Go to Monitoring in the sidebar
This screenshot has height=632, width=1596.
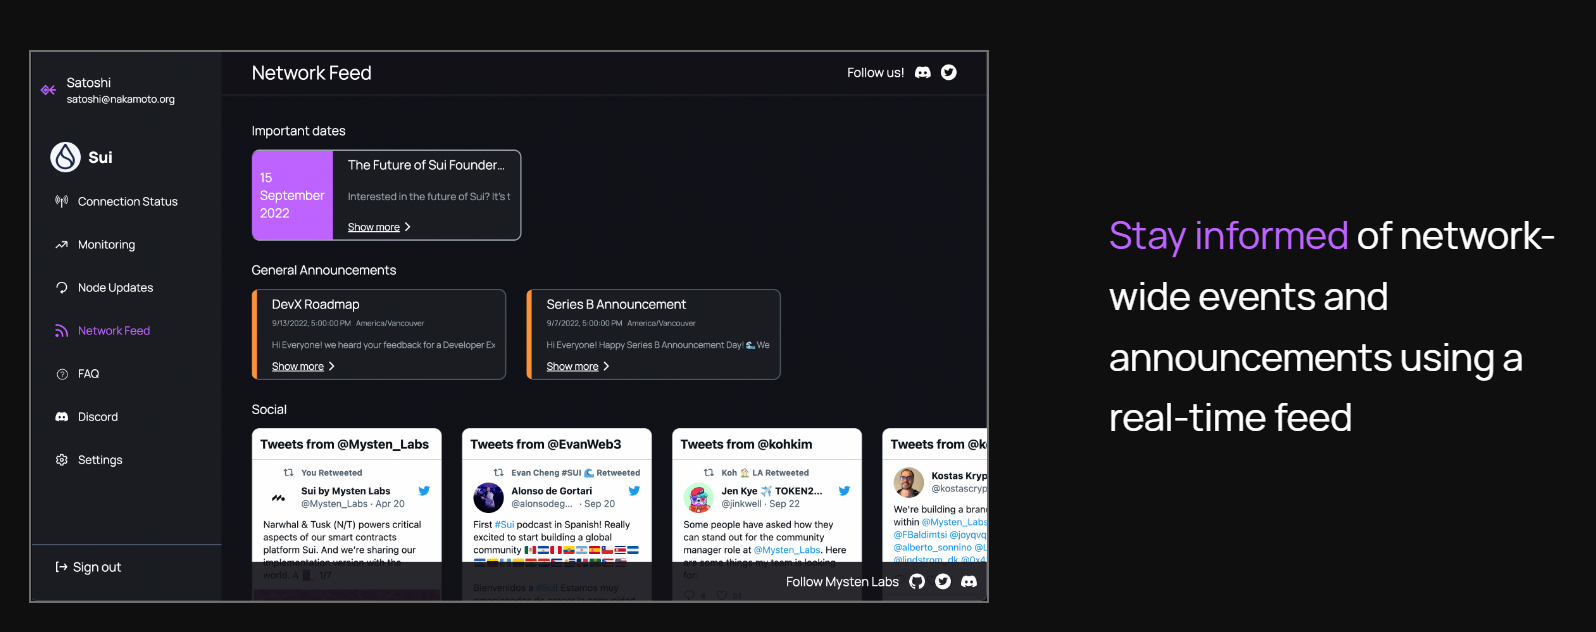pyautogui.click(x=106, y=245)
